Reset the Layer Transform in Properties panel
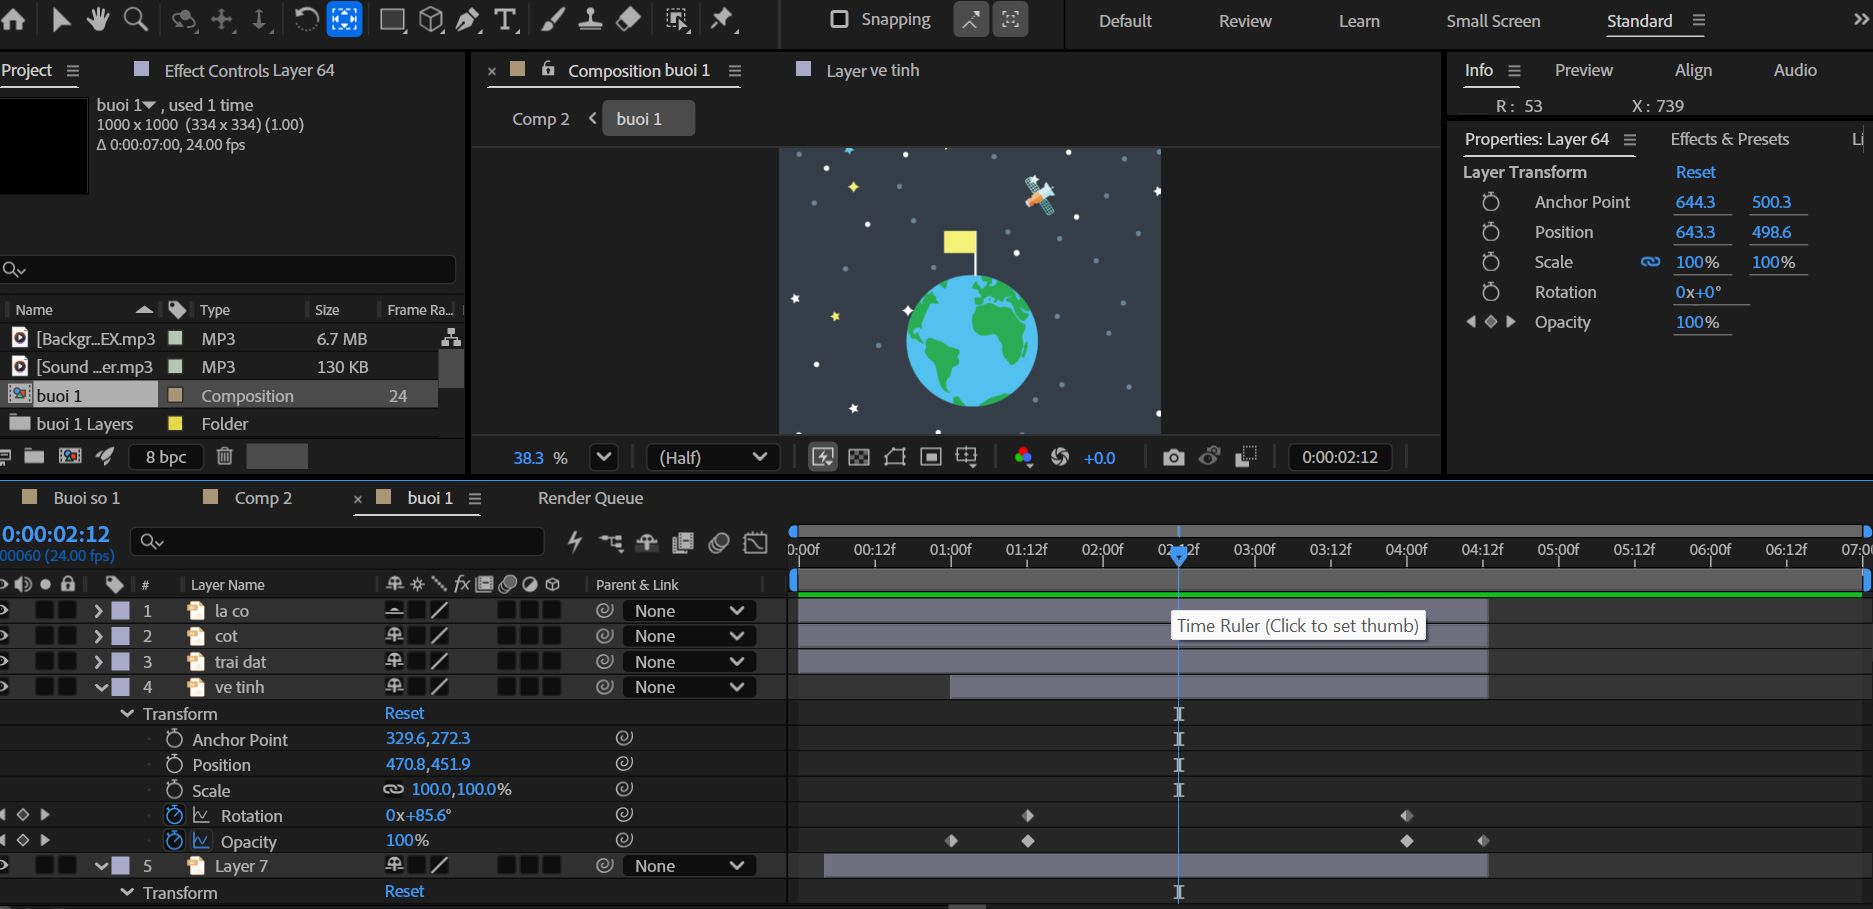Screen dimensions: 1873x909 point(1695,172)
